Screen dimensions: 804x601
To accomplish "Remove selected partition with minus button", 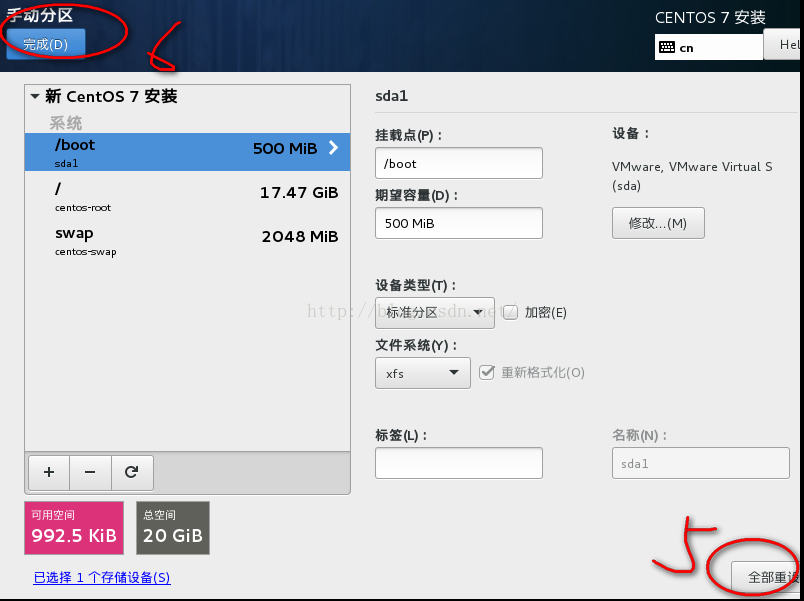I will (x=90, y=472).
